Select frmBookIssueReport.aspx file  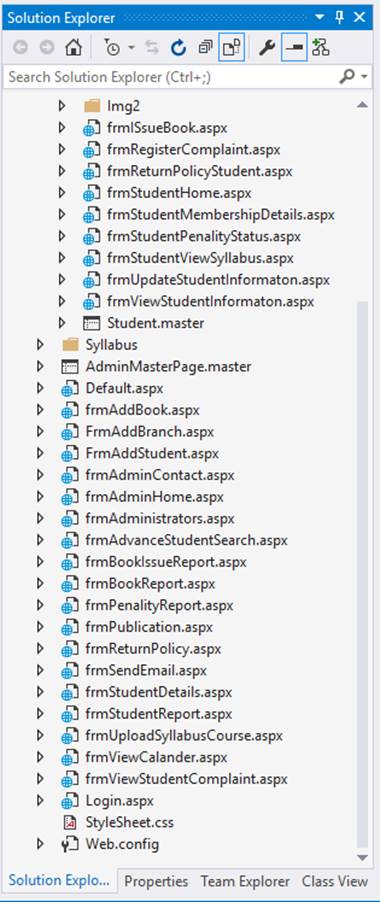tap(166, 562)
